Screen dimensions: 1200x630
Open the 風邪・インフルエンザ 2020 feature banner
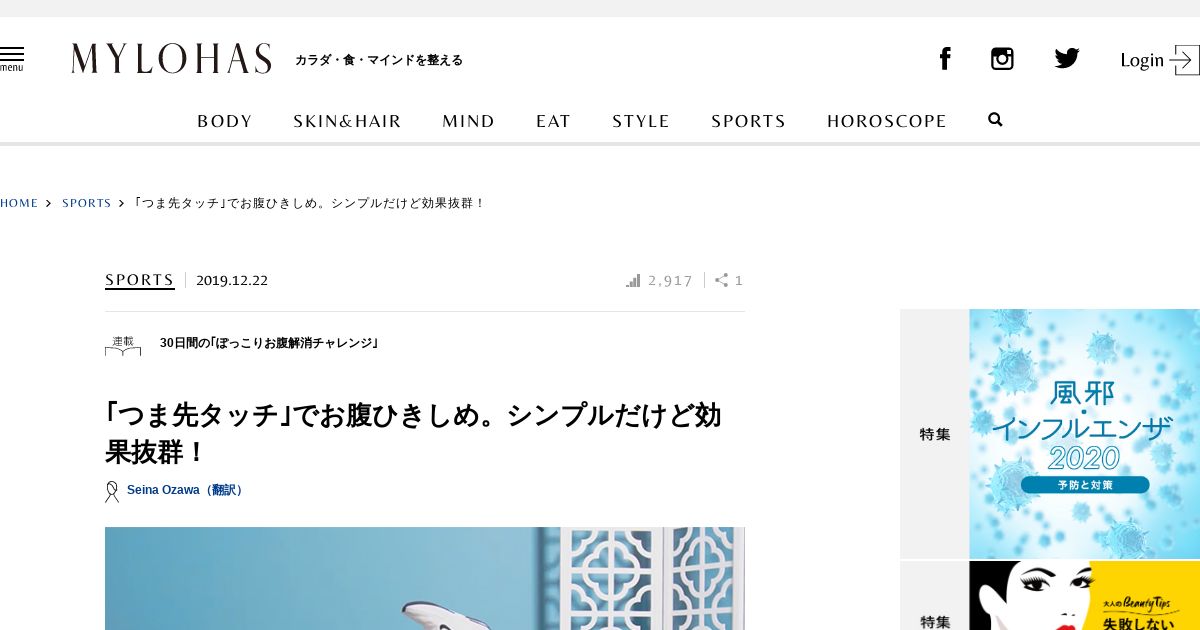(x=1084, y=434)
